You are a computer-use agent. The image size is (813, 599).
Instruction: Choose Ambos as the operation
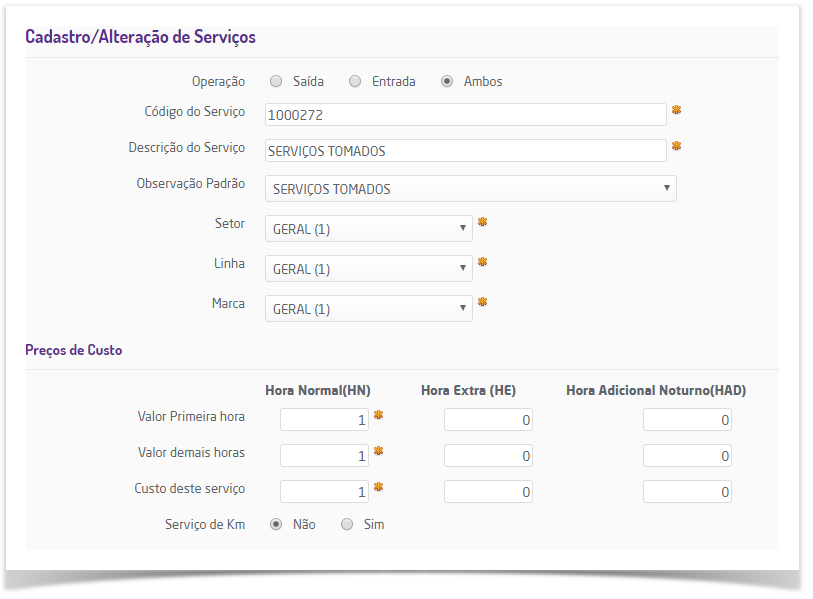[x=447, y=82]
